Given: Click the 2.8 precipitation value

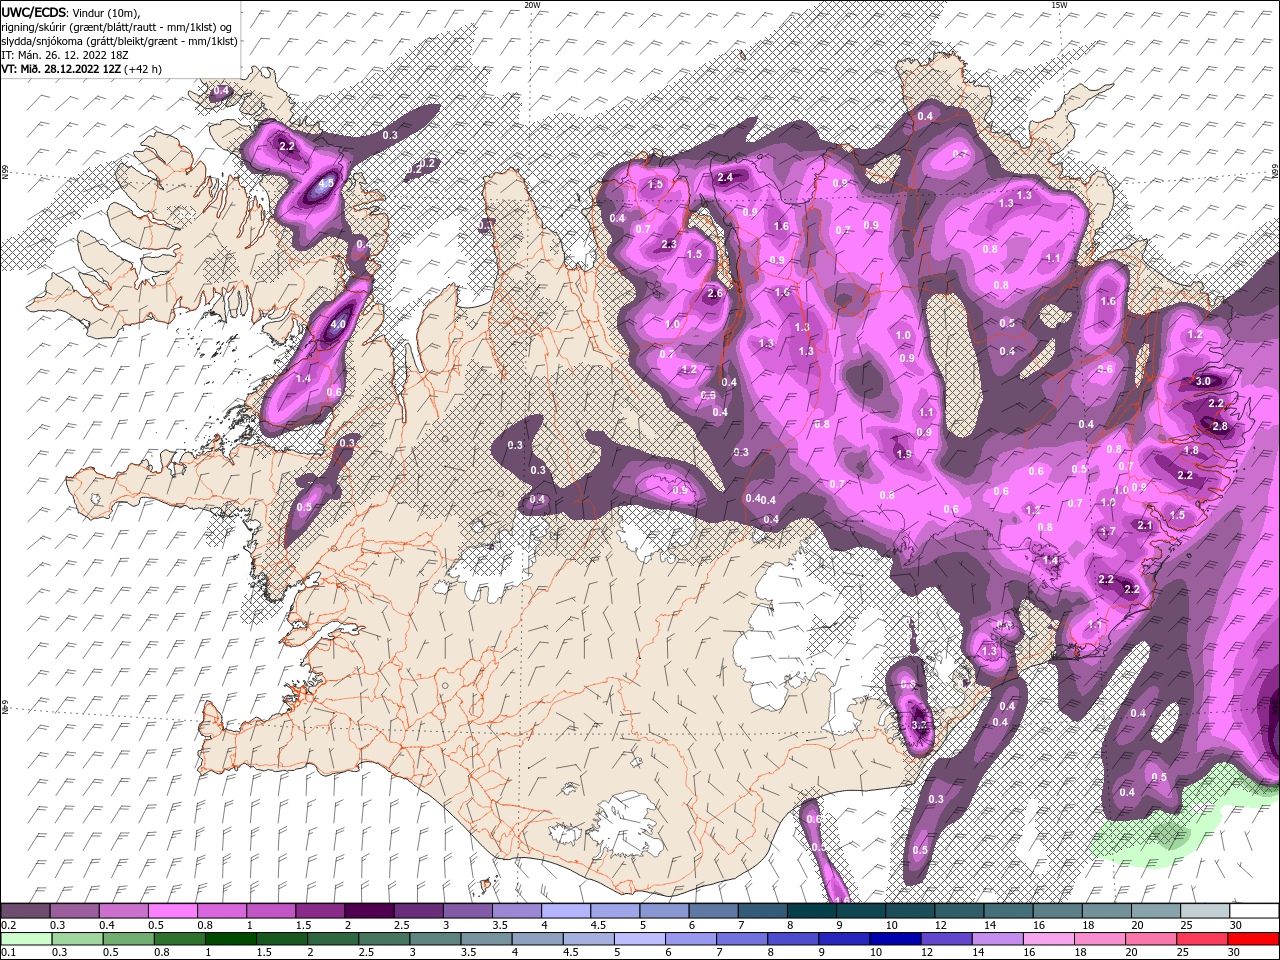Looking at the screenshot, I should (x=1219, y=426).
